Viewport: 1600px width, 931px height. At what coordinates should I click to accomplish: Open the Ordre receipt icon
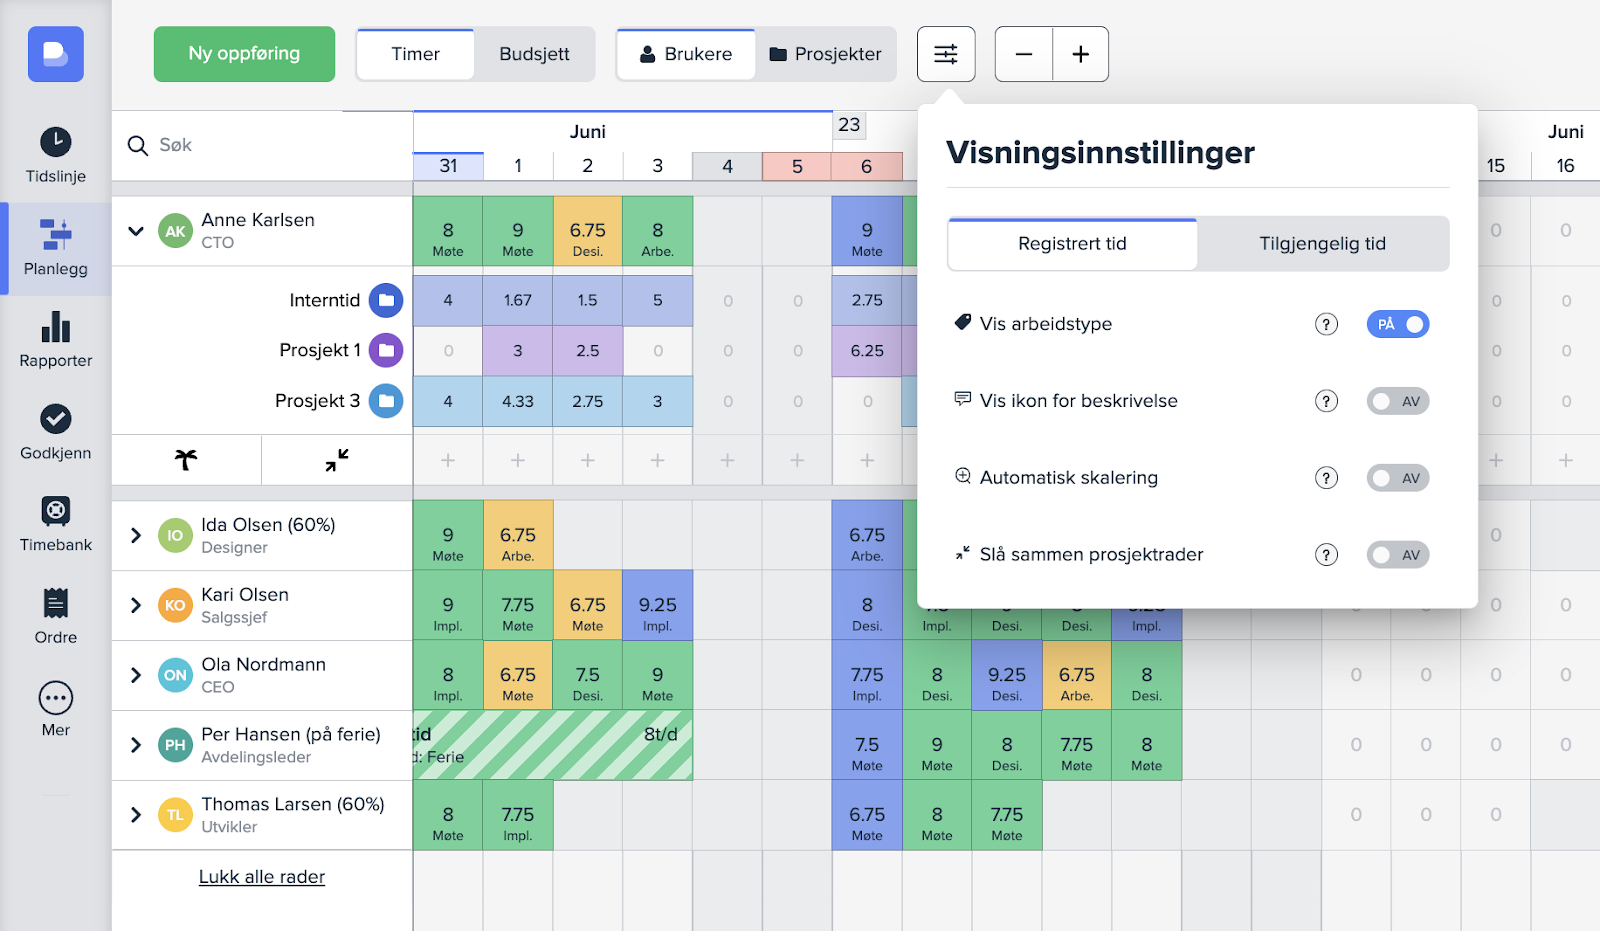pyautogui.click(x=56, y=603)
